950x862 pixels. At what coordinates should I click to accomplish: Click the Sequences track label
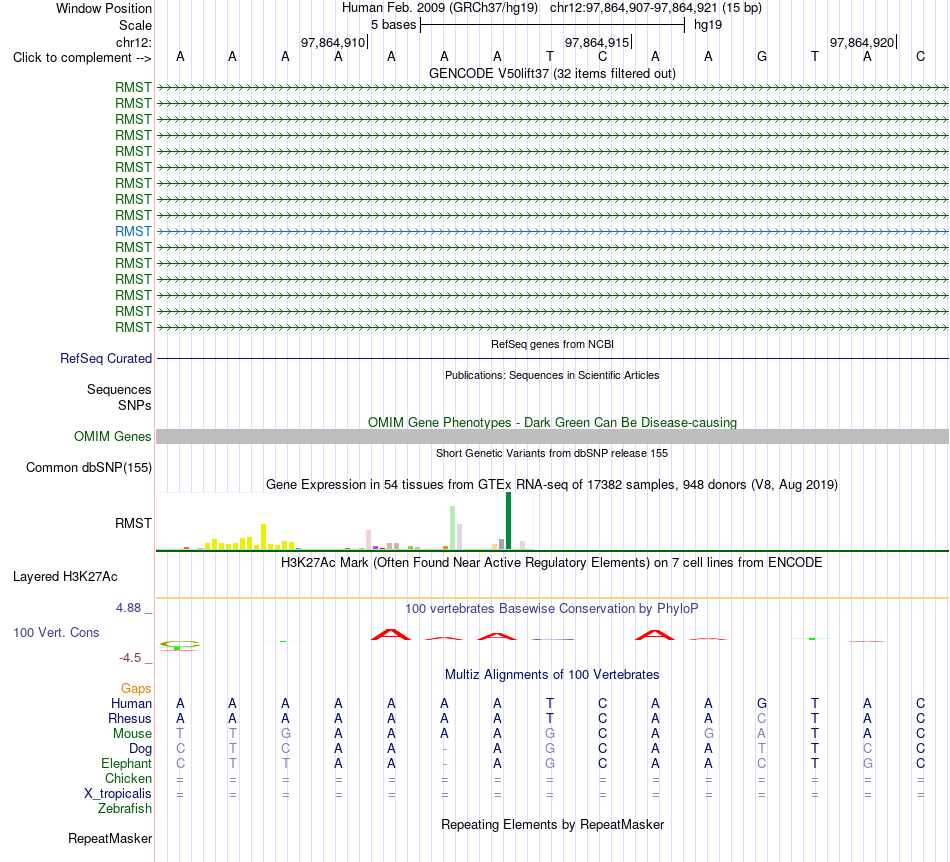click(x=119, y=390)
